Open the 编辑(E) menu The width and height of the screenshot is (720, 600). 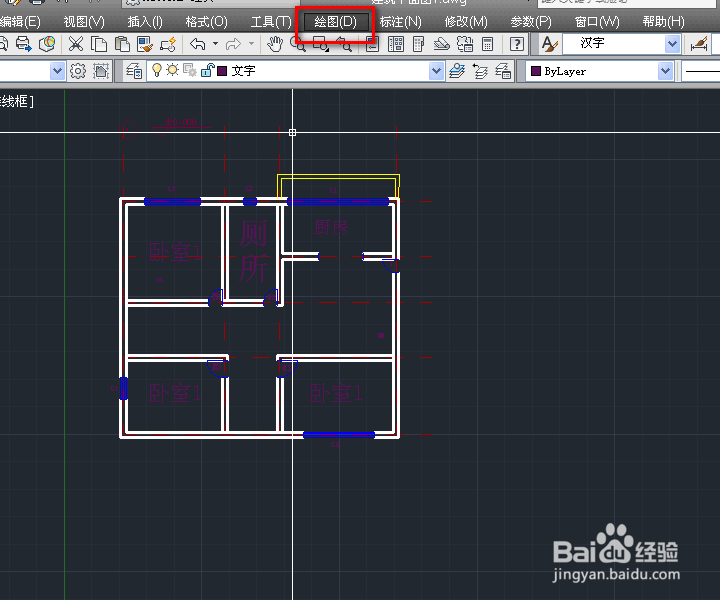click(x=20, y=22)
